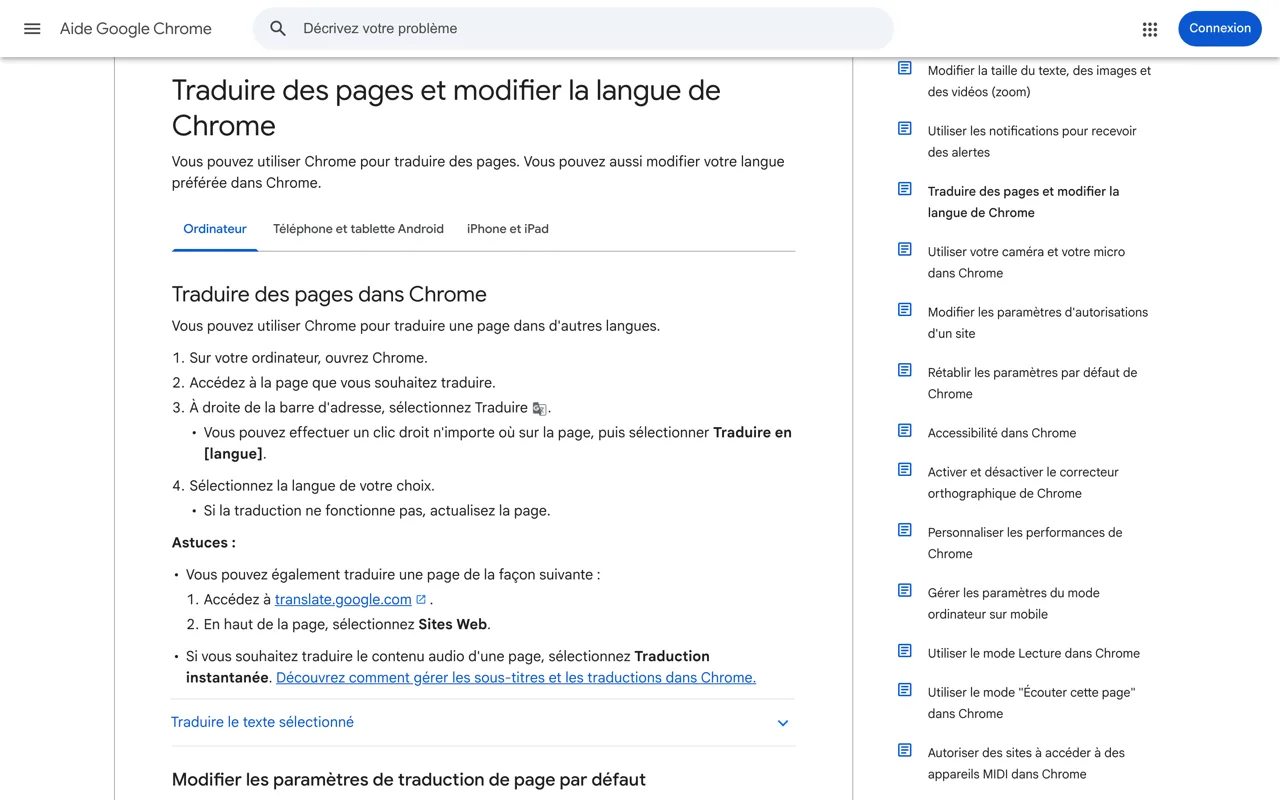Switch to 'Téléphone et tablette Android' tab
This screenshot has width=1280, height=800.
(x=358, y=229)
